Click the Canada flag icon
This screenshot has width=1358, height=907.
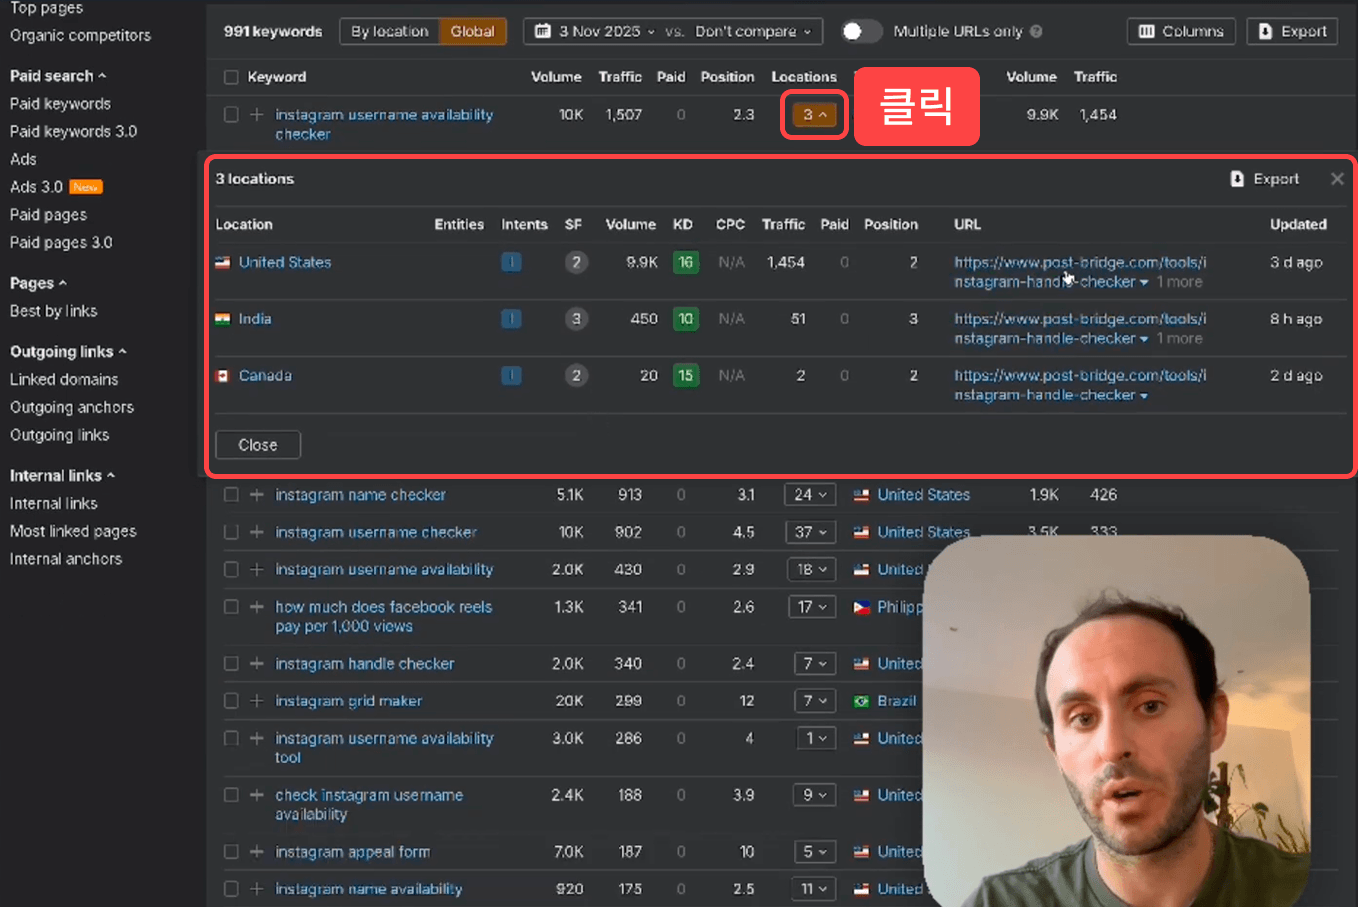point(223,376)
